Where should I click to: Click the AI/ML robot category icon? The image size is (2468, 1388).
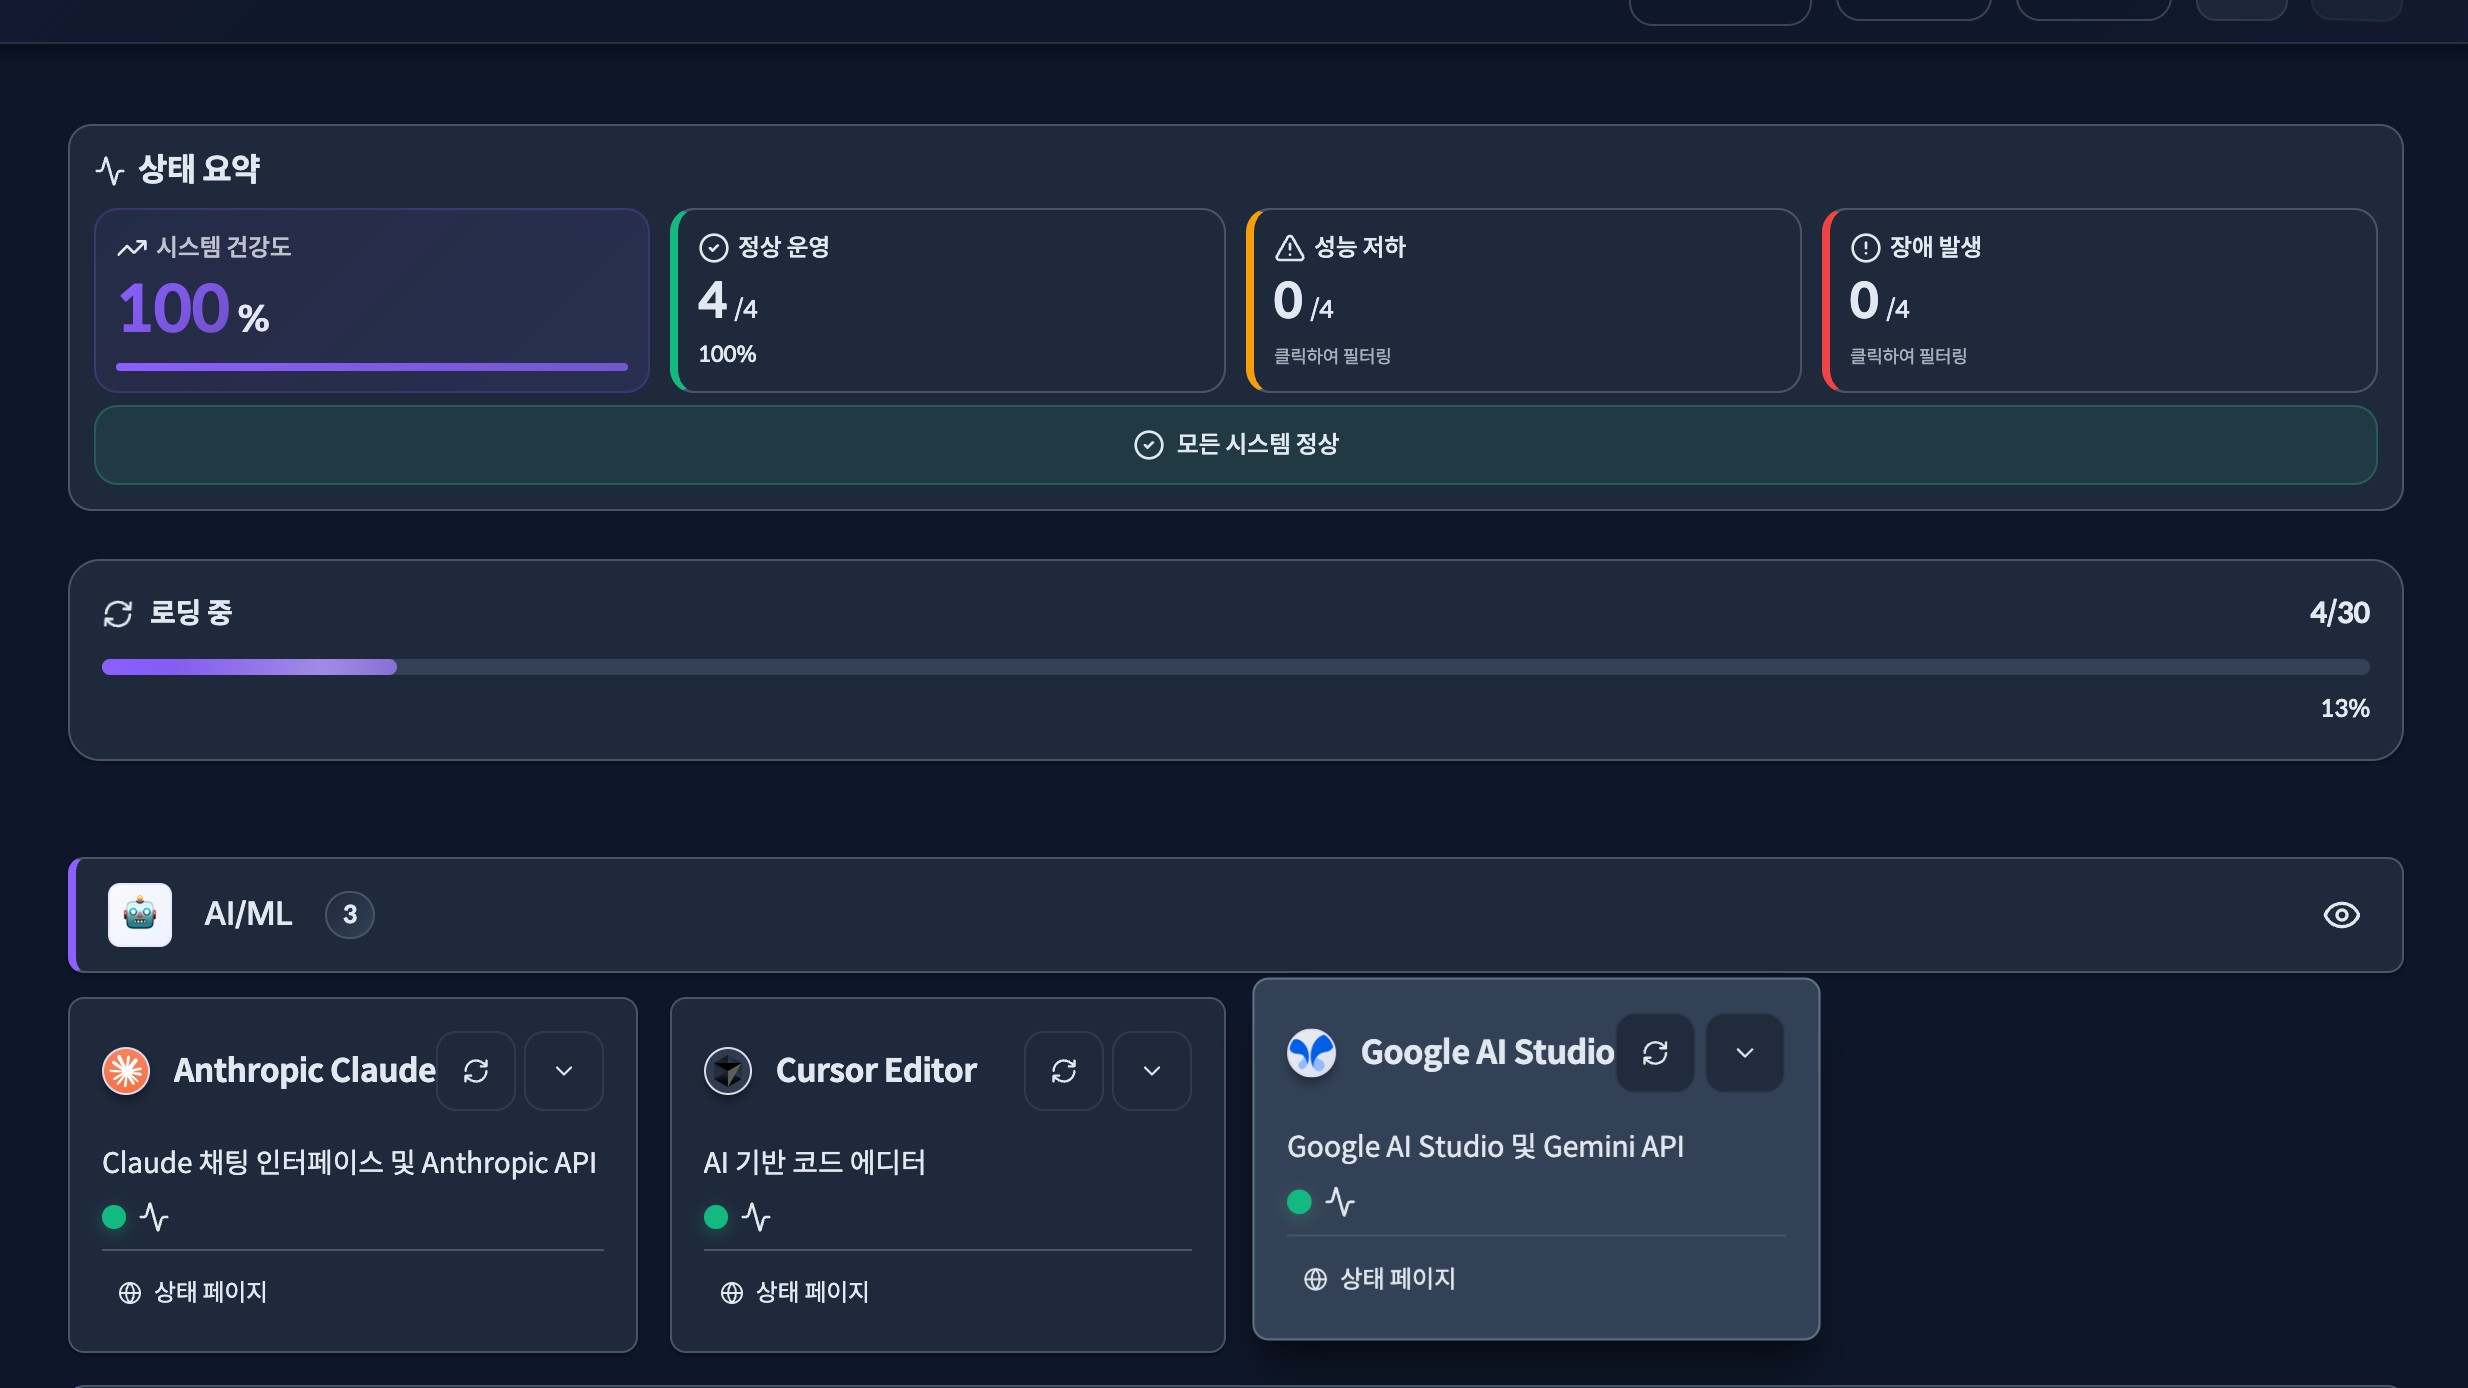[x=140, y=914]
